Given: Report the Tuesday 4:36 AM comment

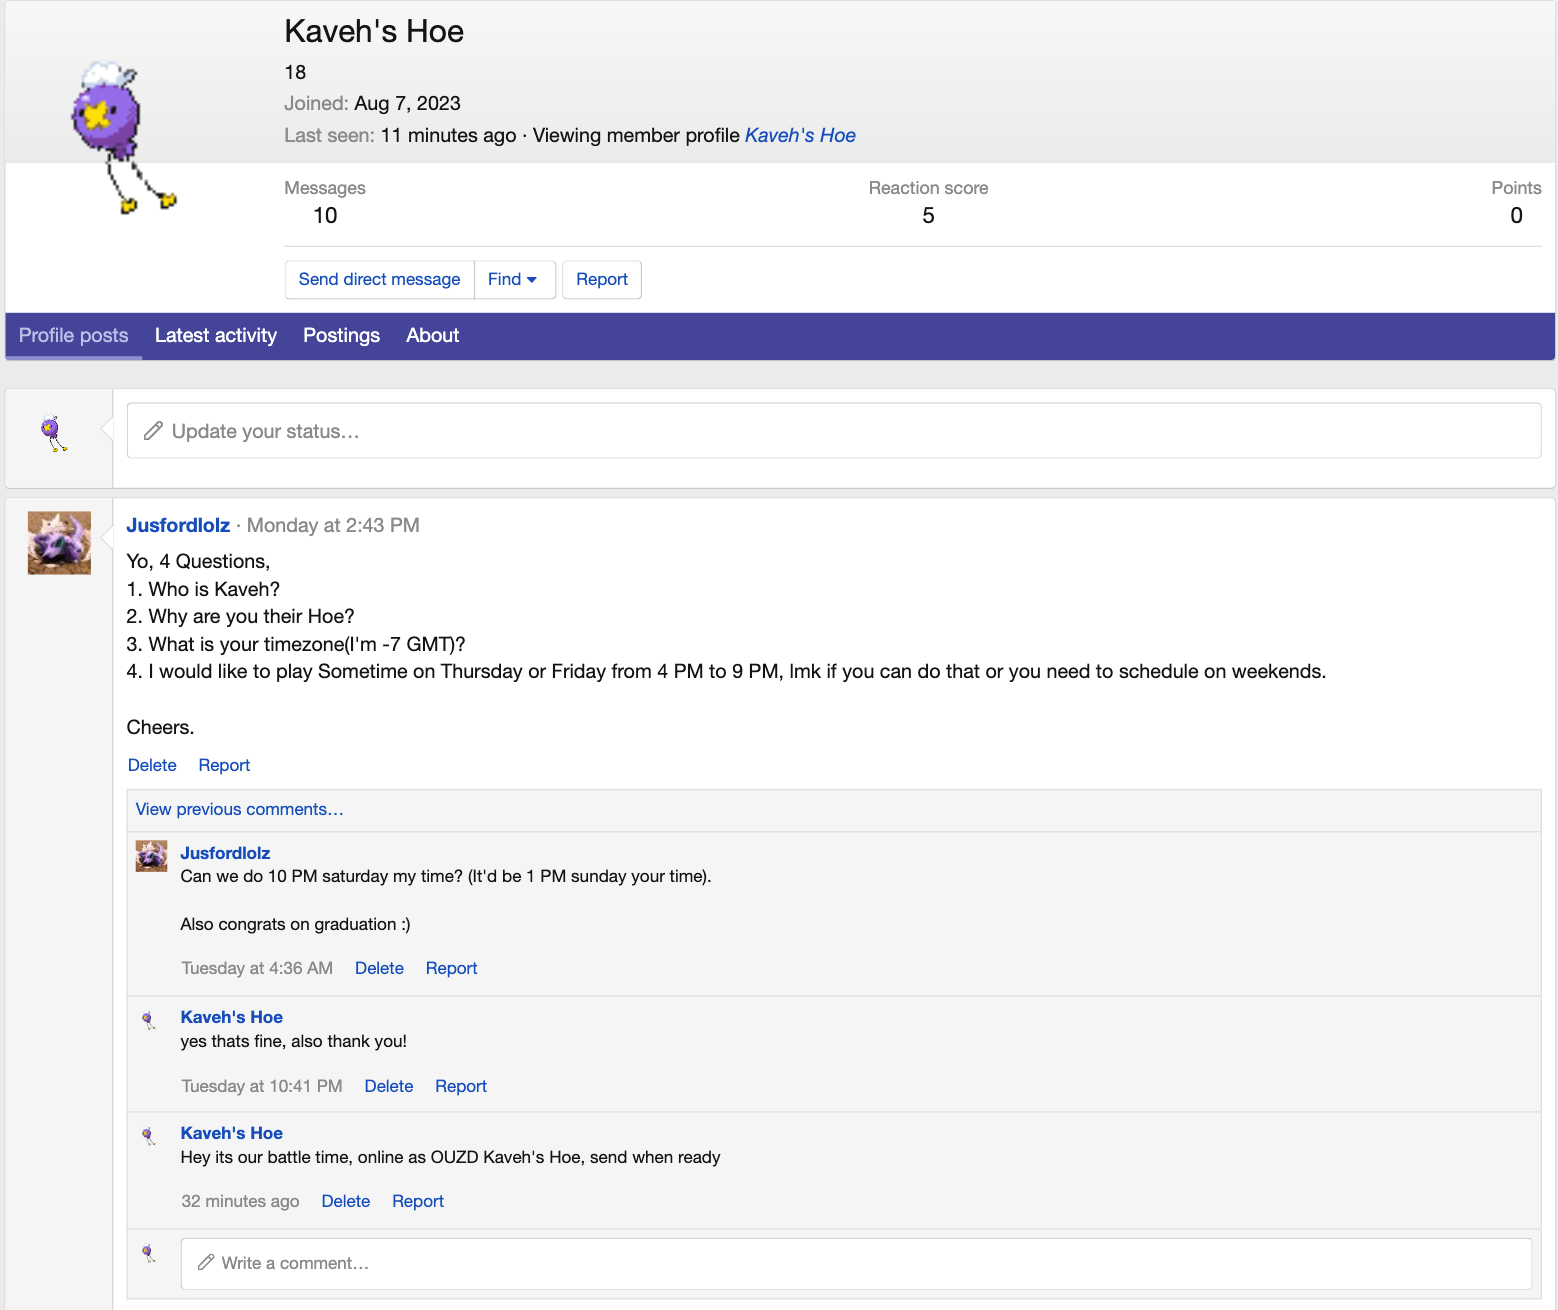Looking at the screenshot, I should coord(451,968).
